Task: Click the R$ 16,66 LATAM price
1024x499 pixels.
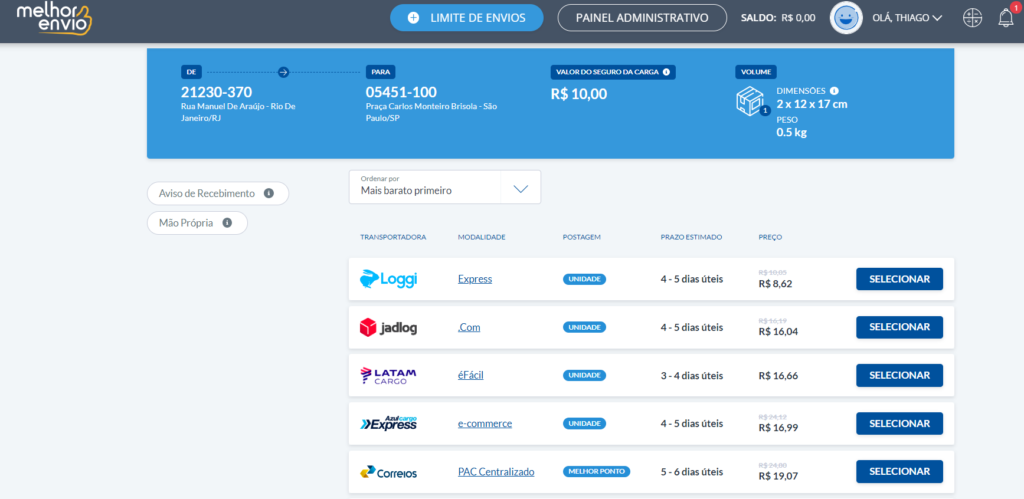Action: pyautogui.click(x=778, y=376)
